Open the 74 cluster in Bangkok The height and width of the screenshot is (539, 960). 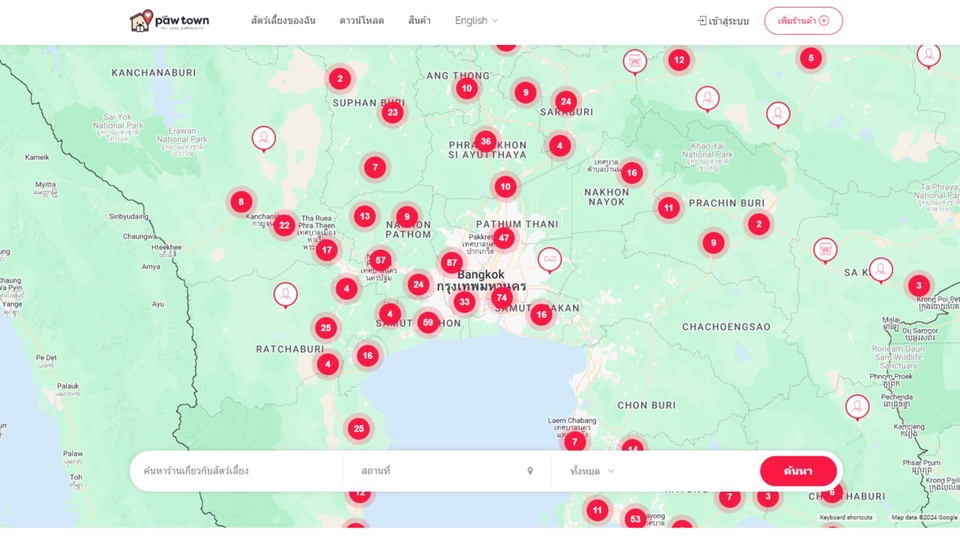click(x=501, y=298)
